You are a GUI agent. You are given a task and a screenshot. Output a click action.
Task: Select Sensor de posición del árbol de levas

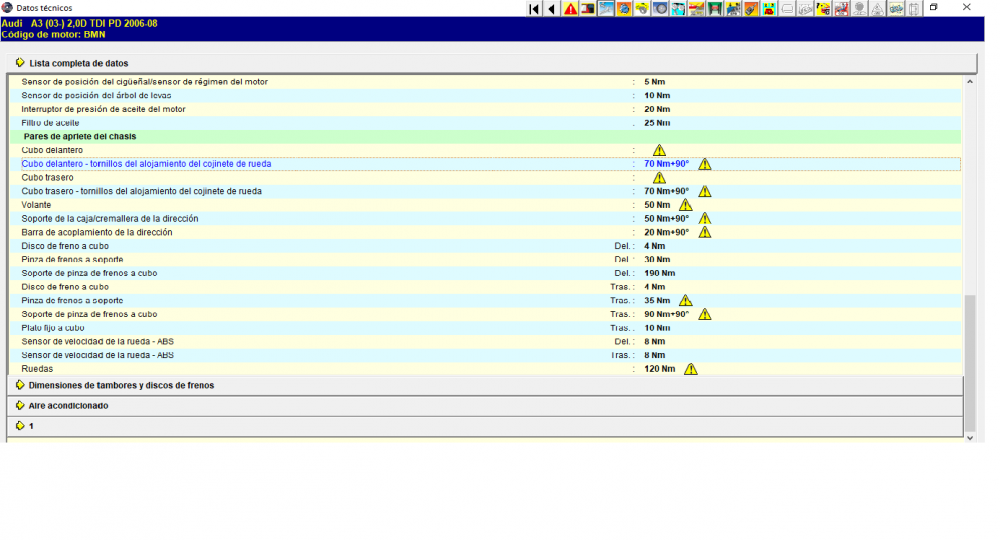point(96,96)
